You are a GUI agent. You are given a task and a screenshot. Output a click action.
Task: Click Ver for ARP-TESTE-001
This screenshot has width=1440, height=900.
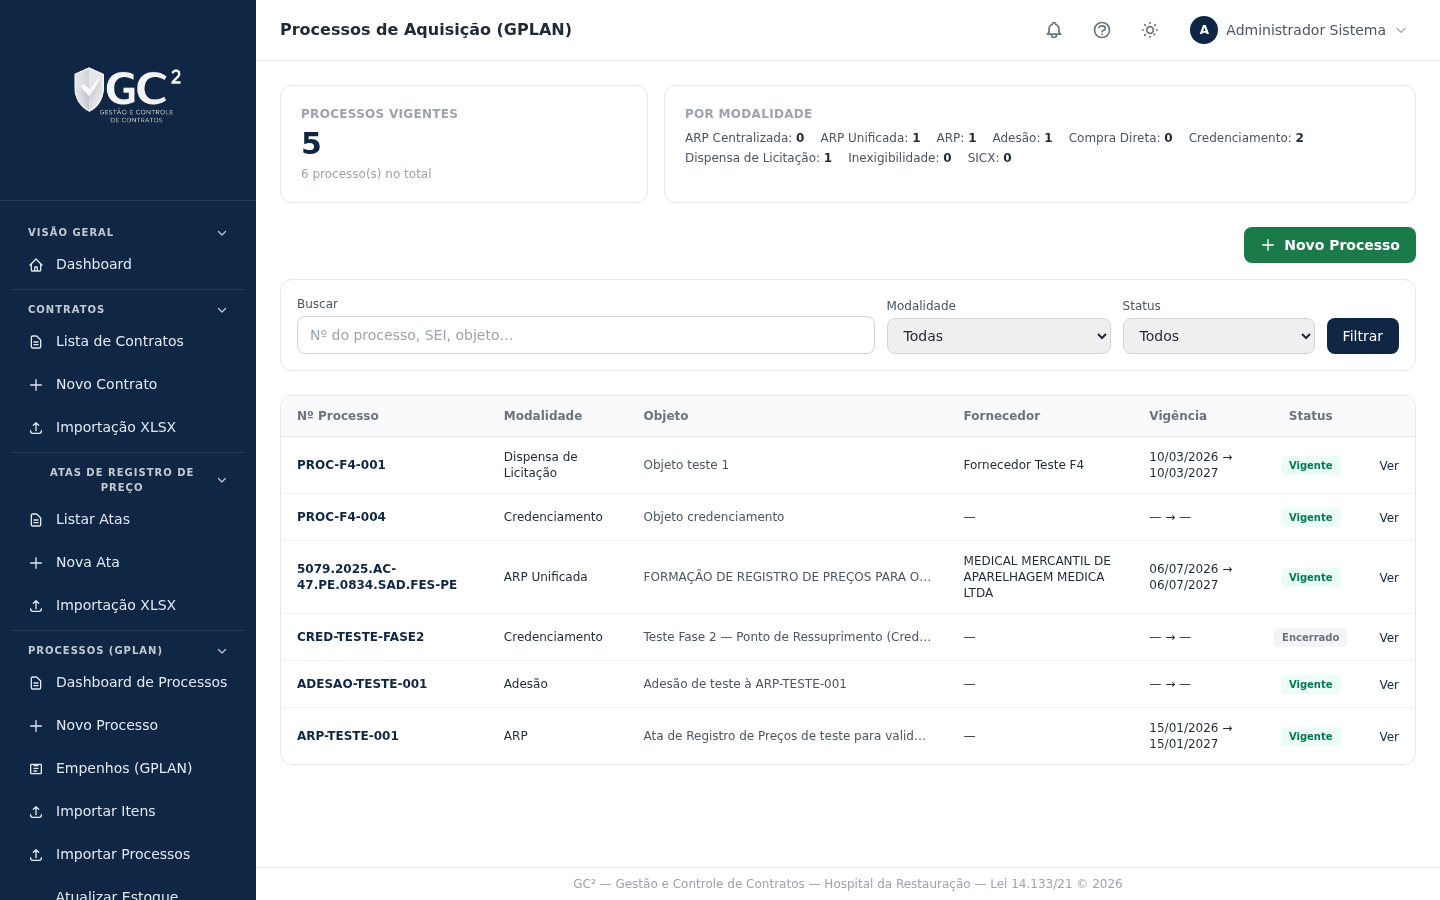pos(1389,737)
